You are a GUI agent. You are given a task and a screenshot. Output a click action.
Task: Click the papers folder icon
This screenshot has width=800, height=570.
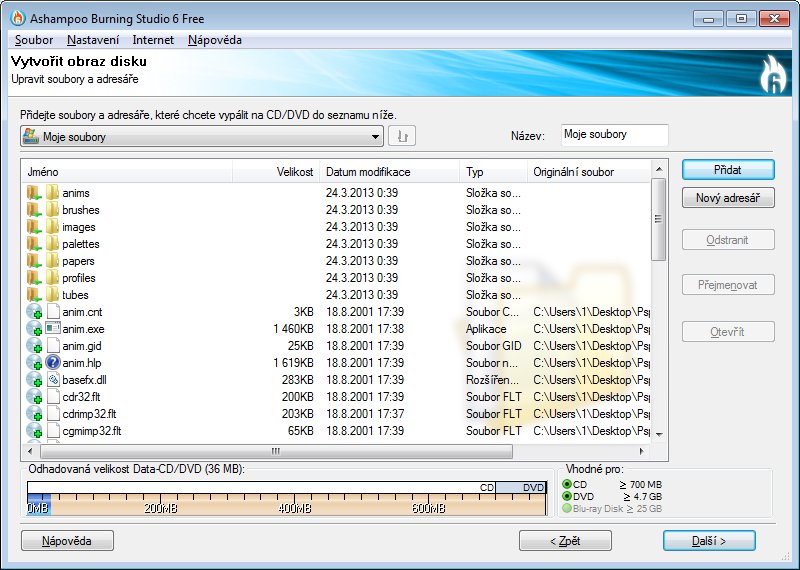(52, 261)
